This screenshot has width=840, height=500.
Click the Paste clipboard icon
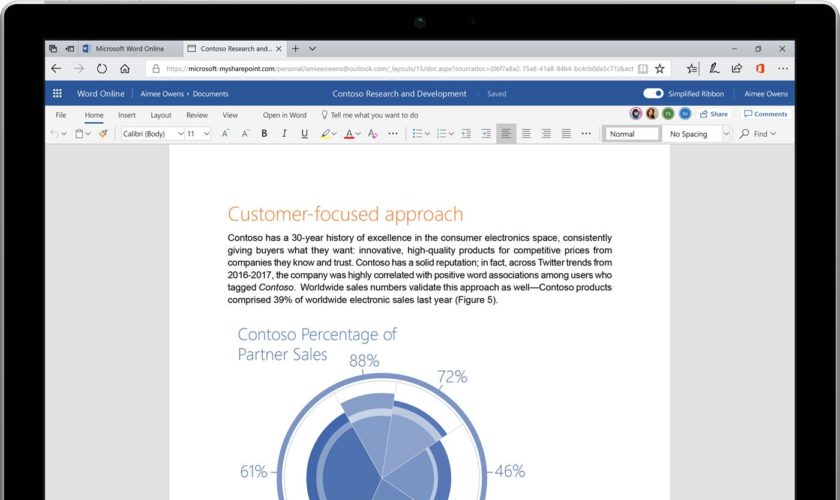click(79, 134)
